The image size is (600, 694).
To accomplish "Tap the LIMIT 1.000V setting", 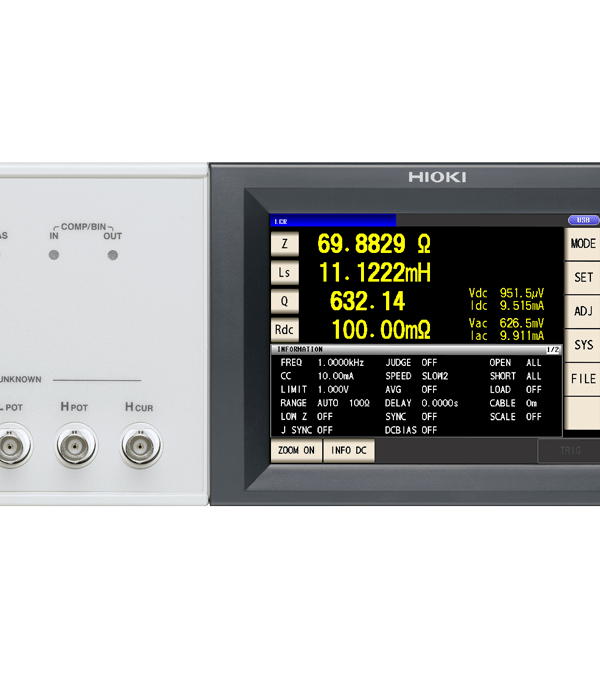I will [315, 390].
